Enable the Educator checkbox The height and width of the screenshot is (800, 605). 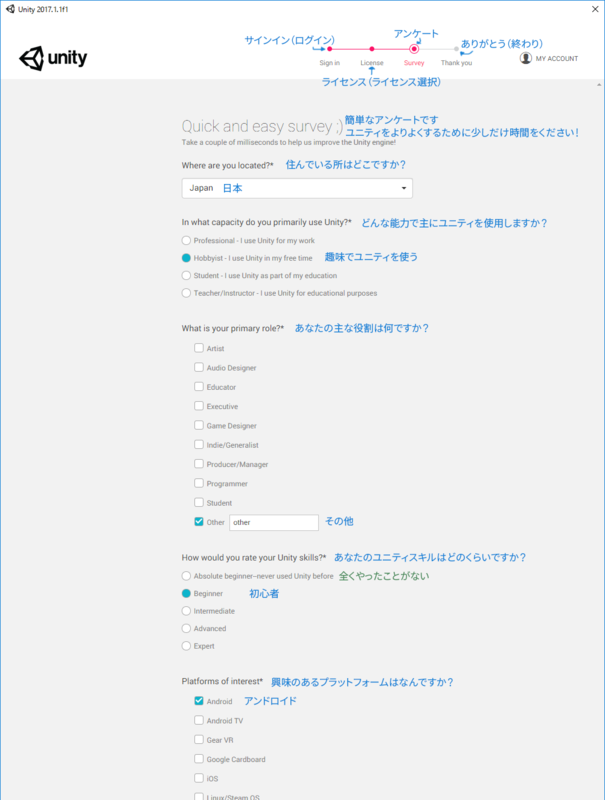coord(199,387)
